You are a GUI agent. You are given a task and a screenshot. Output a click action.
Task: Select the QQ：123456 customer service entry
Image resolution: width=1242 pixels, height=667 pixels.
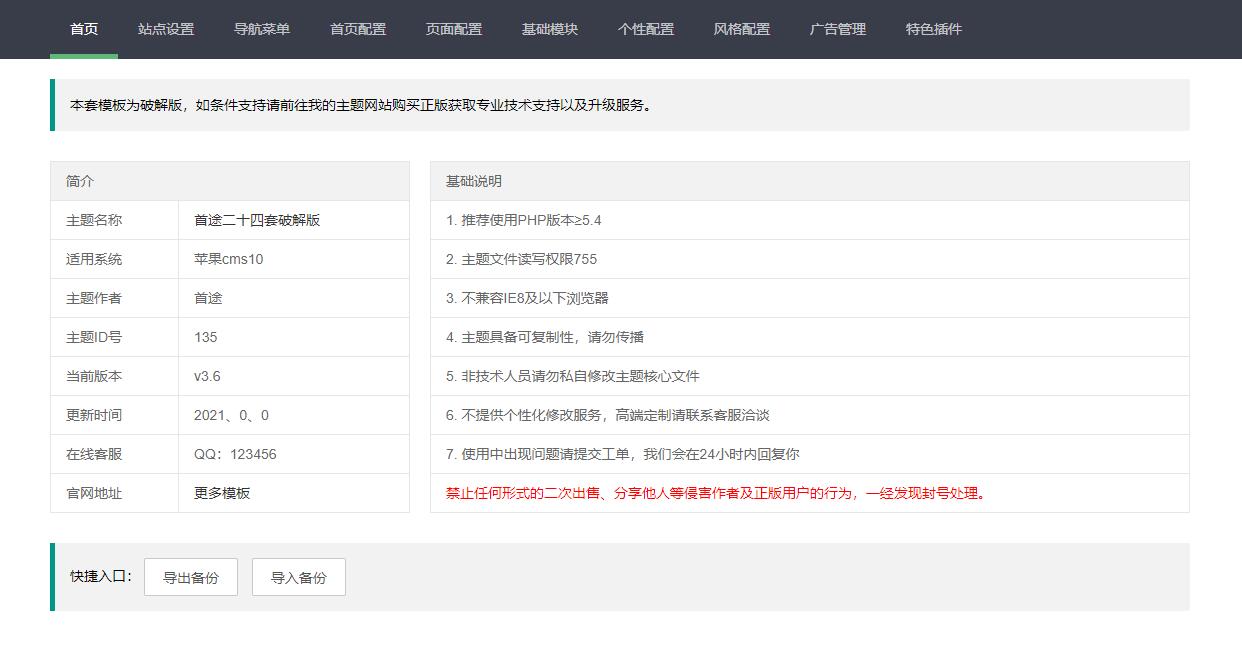[x=227, y=454]
